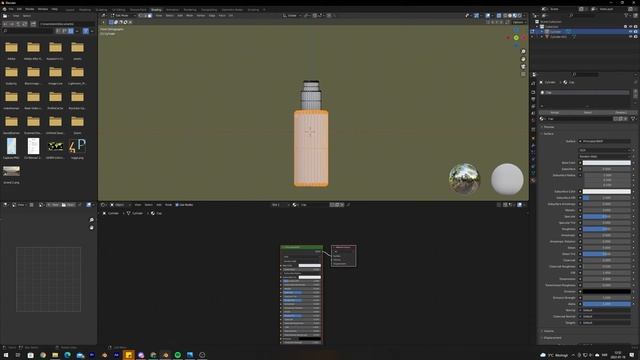This screenshot has height=360, width=640.
Task: Open the Render menu
Action: coord(30,9)
